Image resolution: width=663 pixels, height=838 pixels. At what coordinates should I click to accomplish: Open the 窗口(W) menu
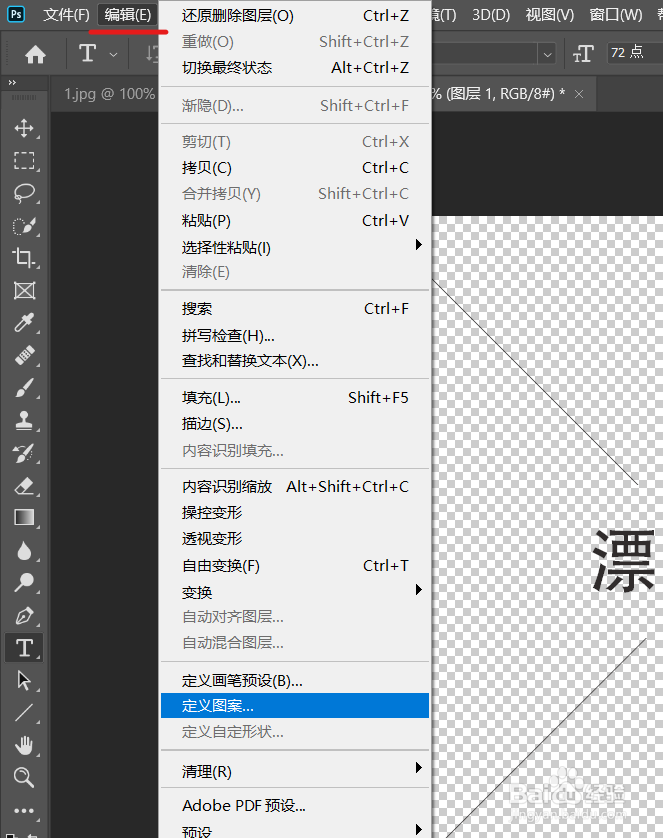pos(616,14)
